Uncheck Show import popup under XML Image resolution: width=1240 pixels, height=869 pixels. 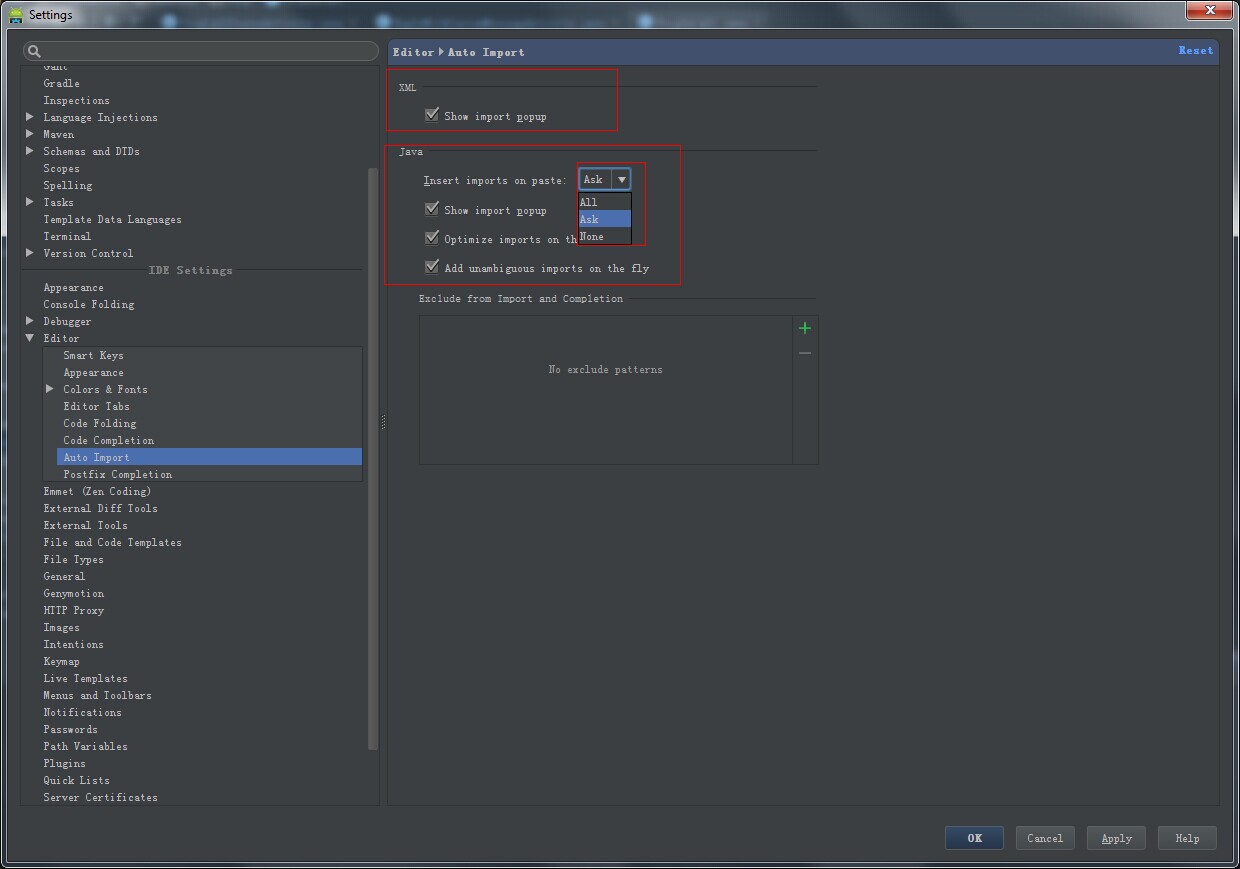pyautogui.click(x=432, y=114)
